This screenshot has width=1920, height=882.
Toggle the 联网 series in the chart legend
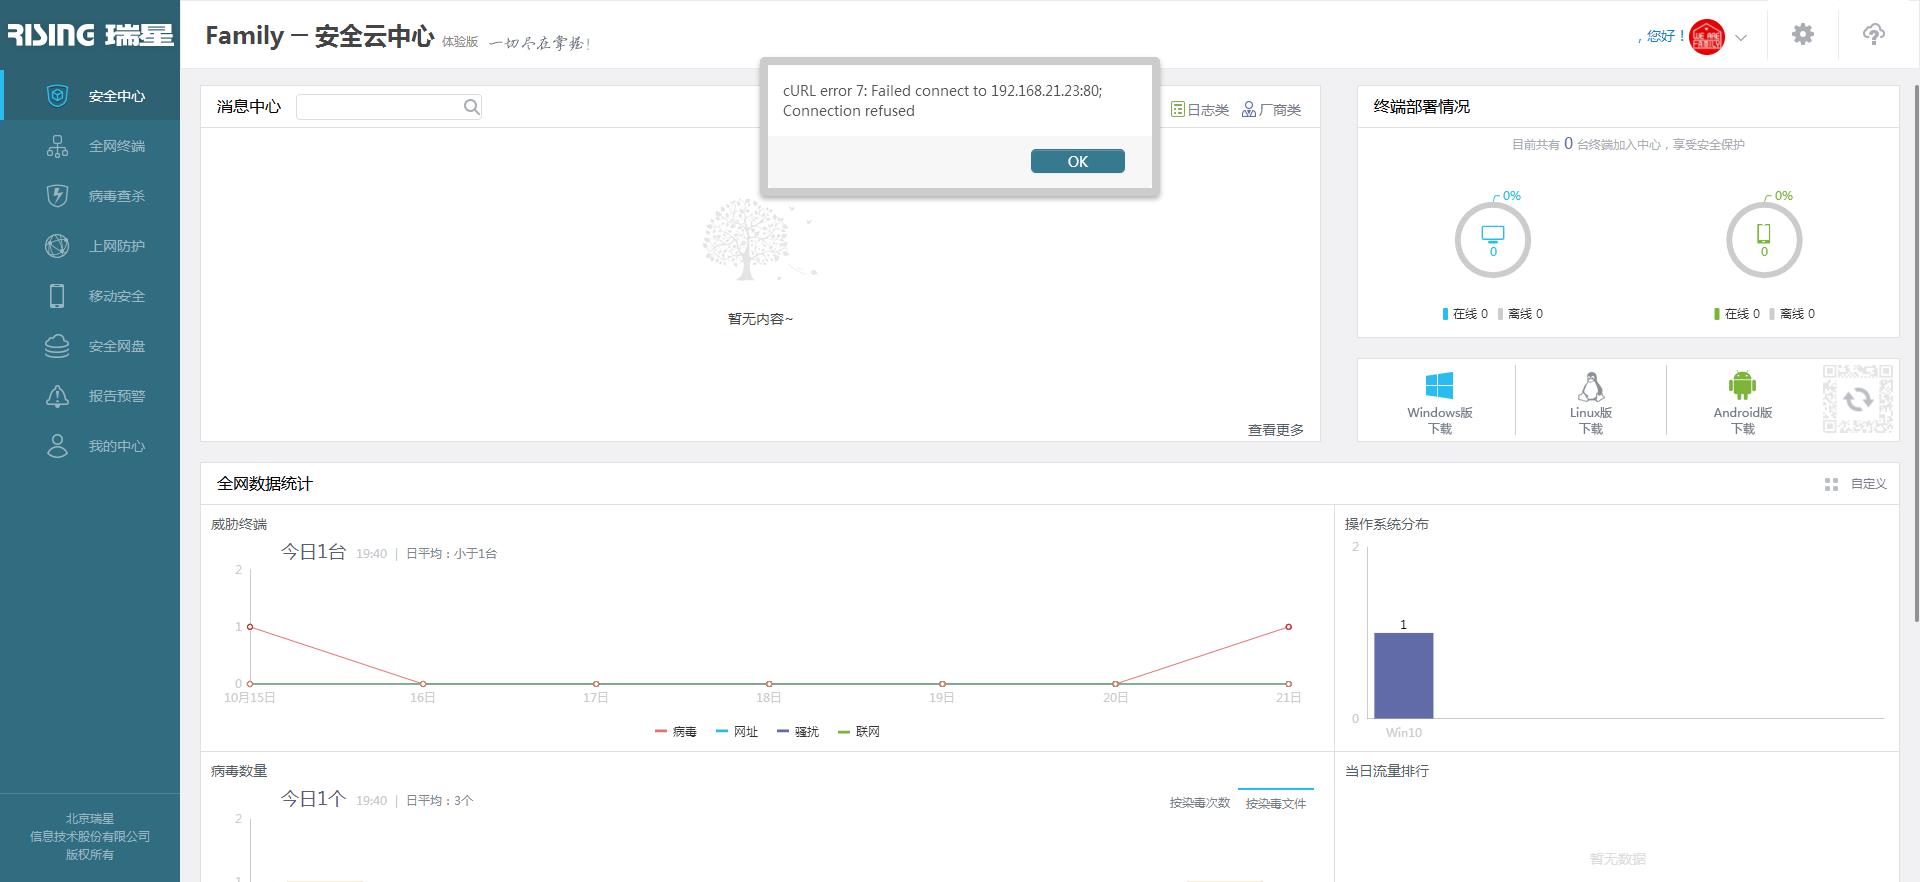[x=859, y=732]
